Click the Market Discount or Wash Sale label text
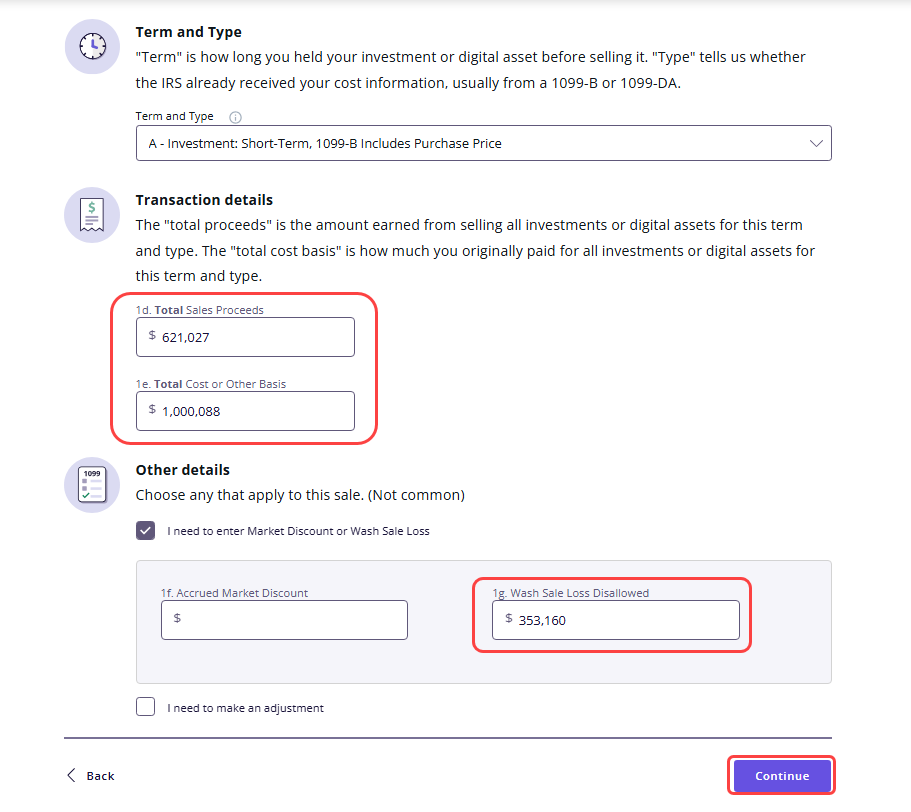 (298, 531)
